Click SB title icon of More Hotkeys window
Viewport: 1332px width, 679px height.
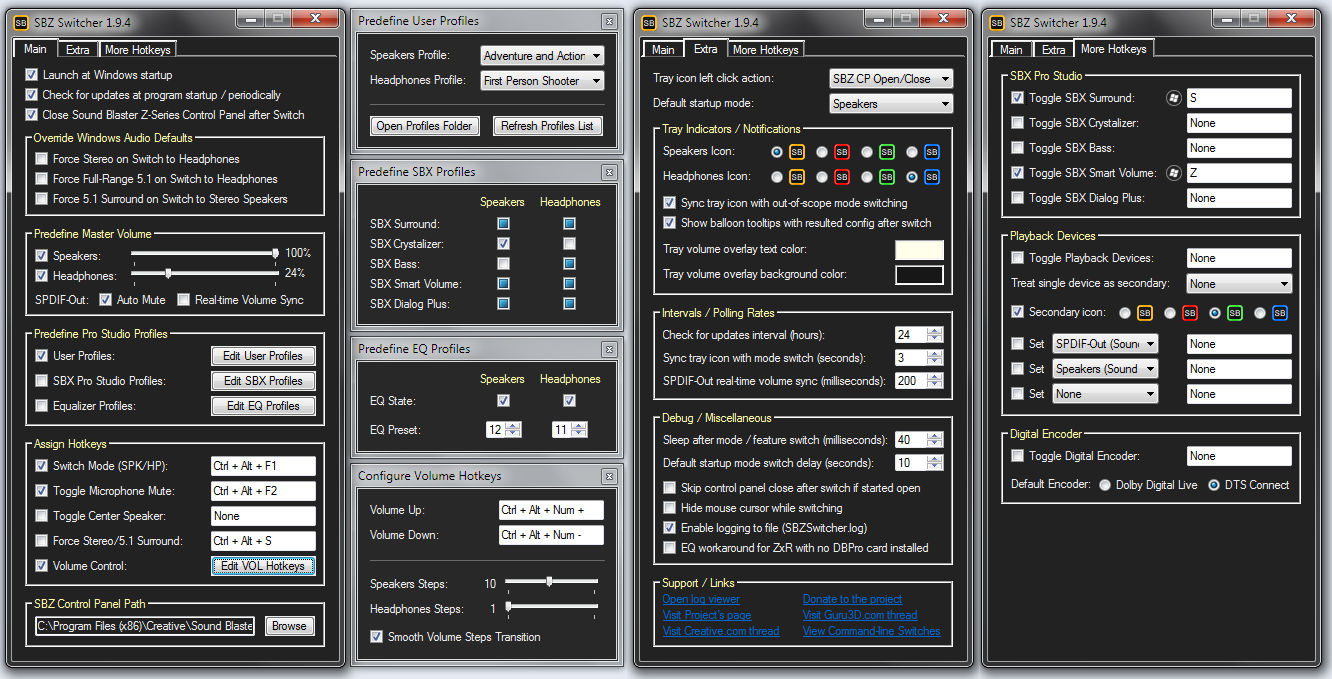[995, 23]
